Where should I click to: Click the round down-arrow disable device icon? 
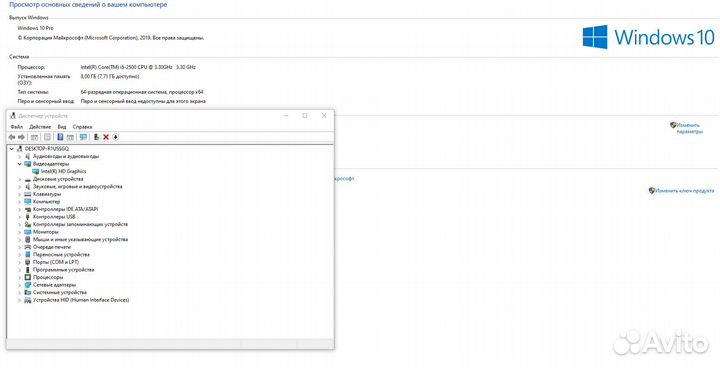(116, 137)
